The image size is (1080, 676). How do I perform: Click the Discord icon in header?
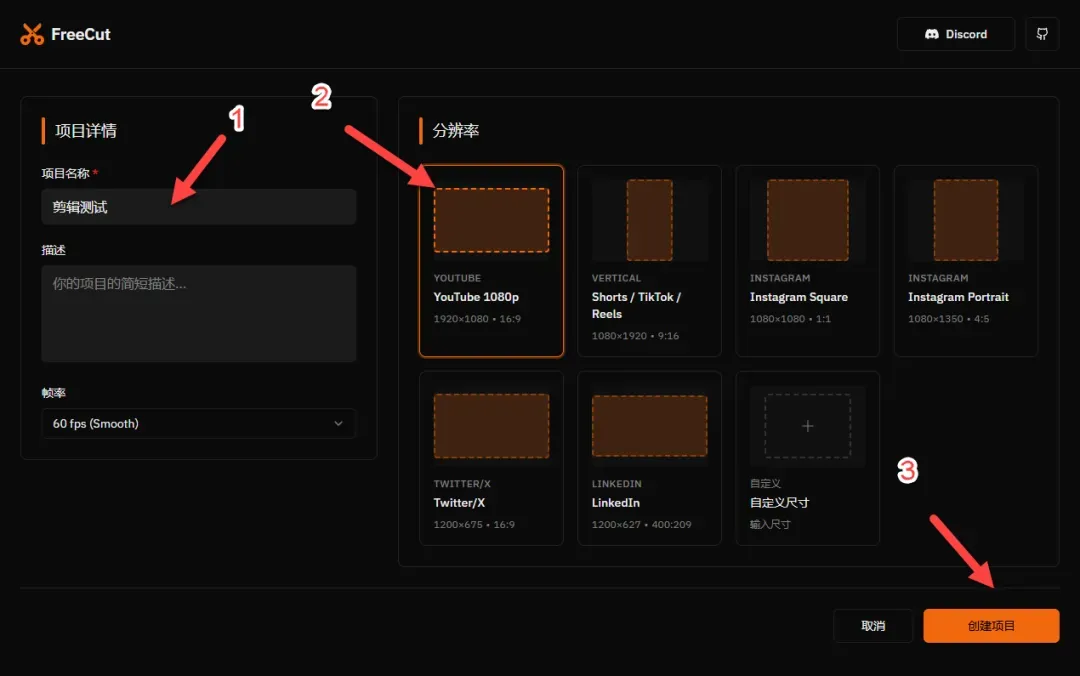click(x=931, y=34)
